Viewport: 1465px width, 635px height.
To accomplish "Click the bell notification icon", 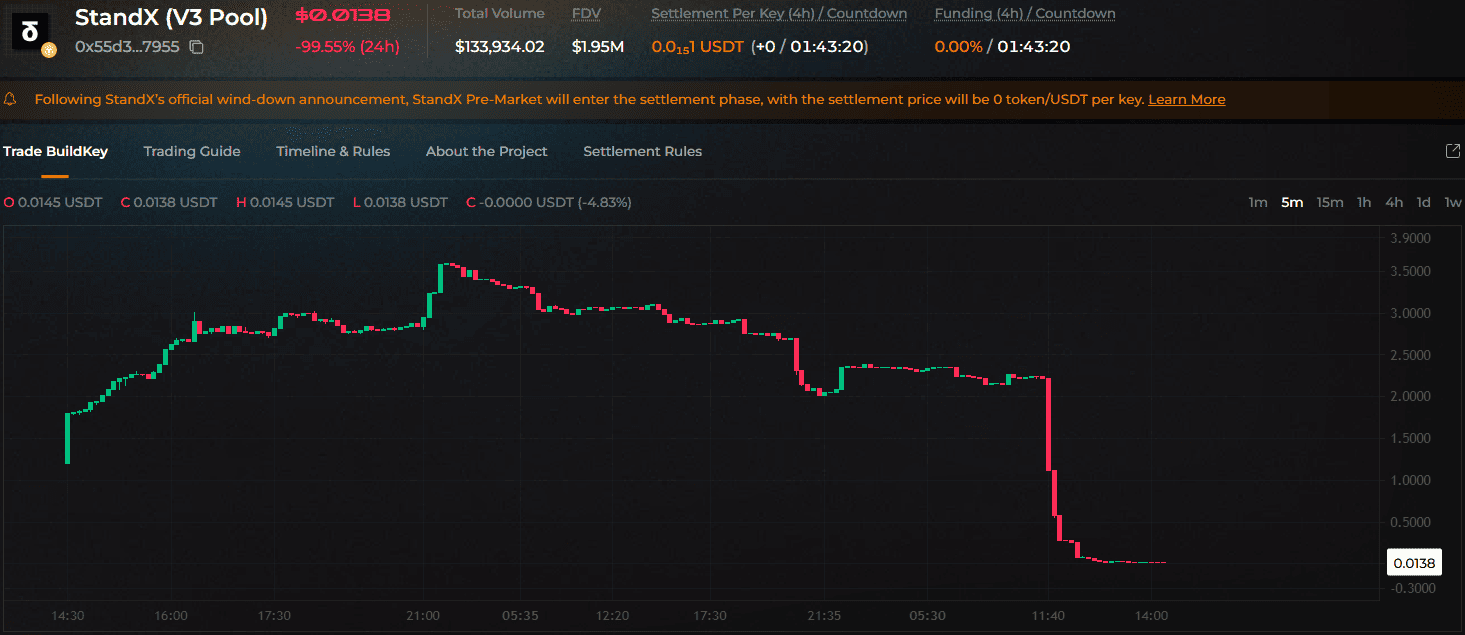I will tap(11, 99).
